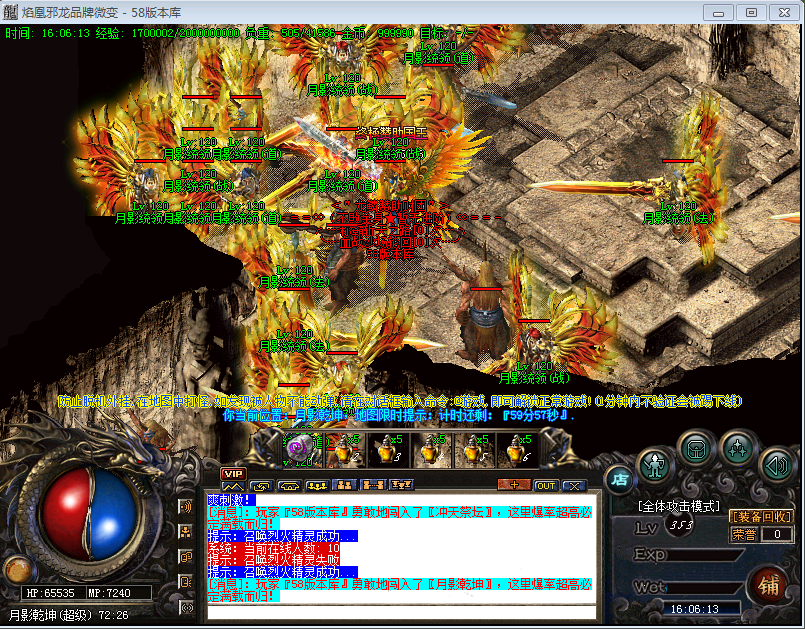Click the OUT logout button
Viewport: 805px width, 629px height.
(545, 486)
